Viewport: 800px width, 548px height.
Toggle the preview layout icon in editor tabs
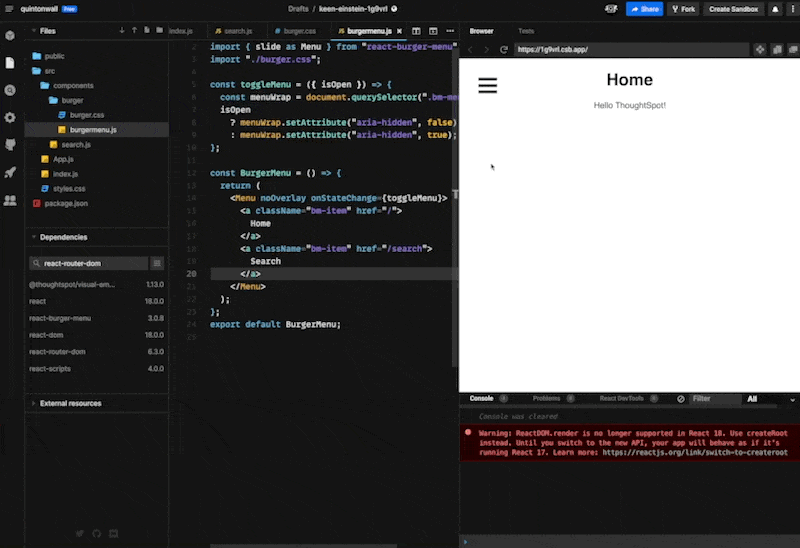tap(433, 31)
